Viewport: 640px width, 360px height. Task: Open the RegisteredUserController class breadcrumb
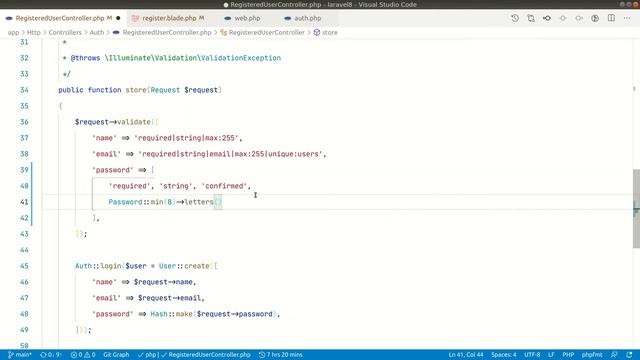tap(267, 32)
